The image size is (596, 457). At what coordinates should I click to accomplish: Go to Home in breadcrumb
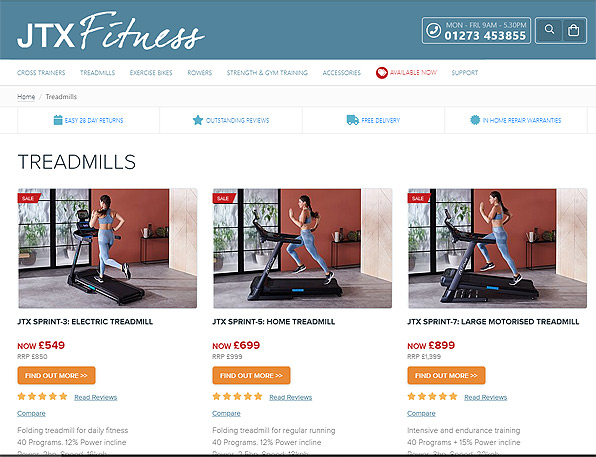[26, 97]
